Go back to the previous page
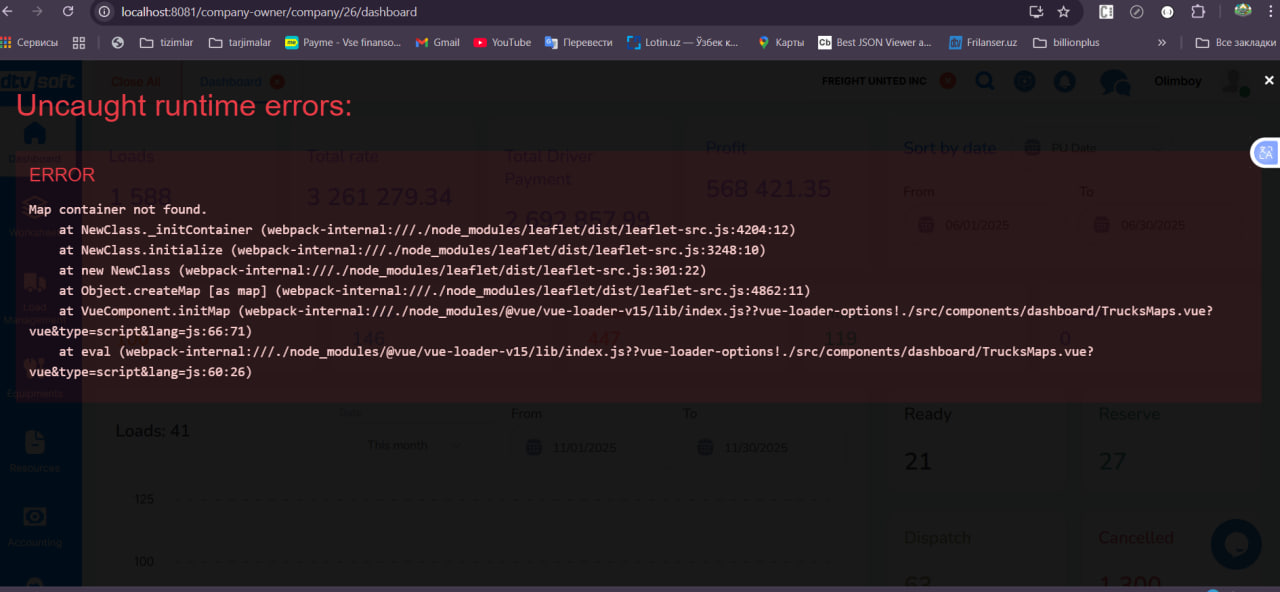This screenshot has height=592, width=1280. [10, 12]
